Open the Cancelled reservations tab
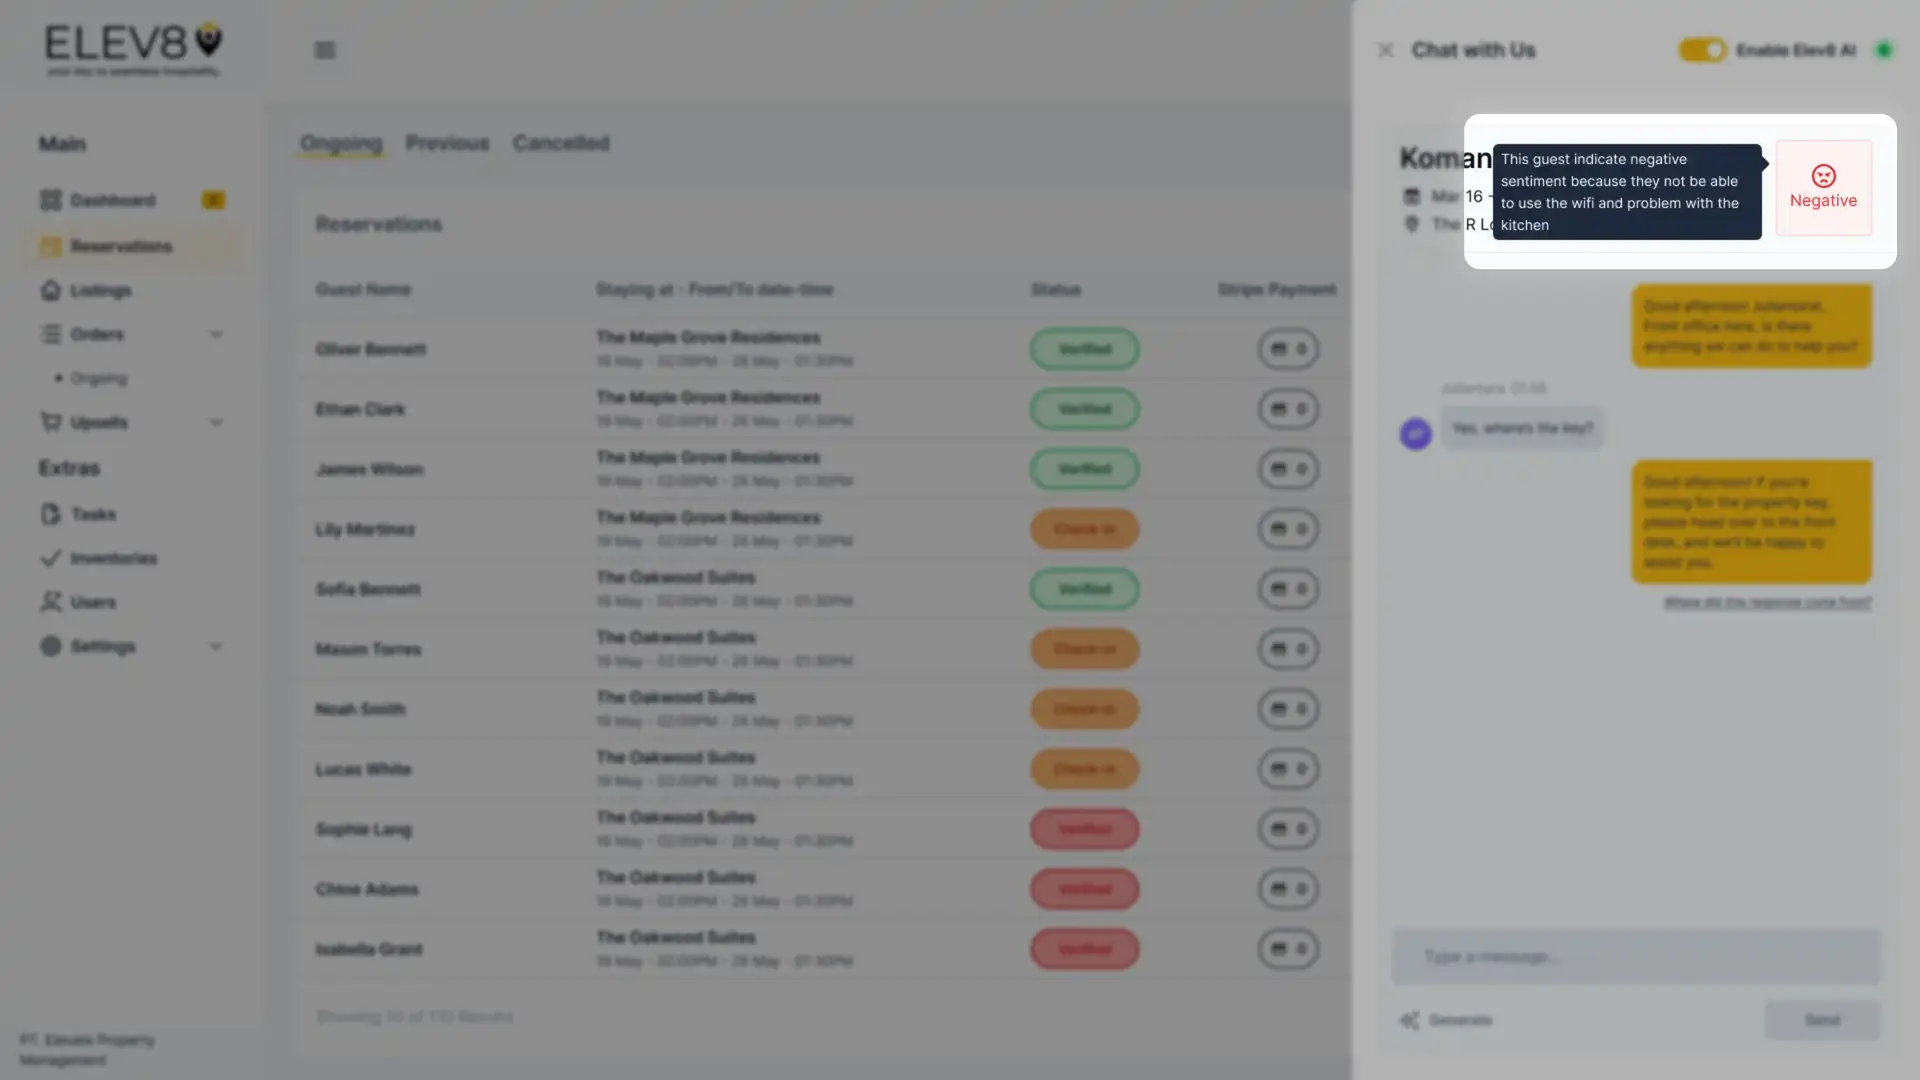 click(561, 143)
